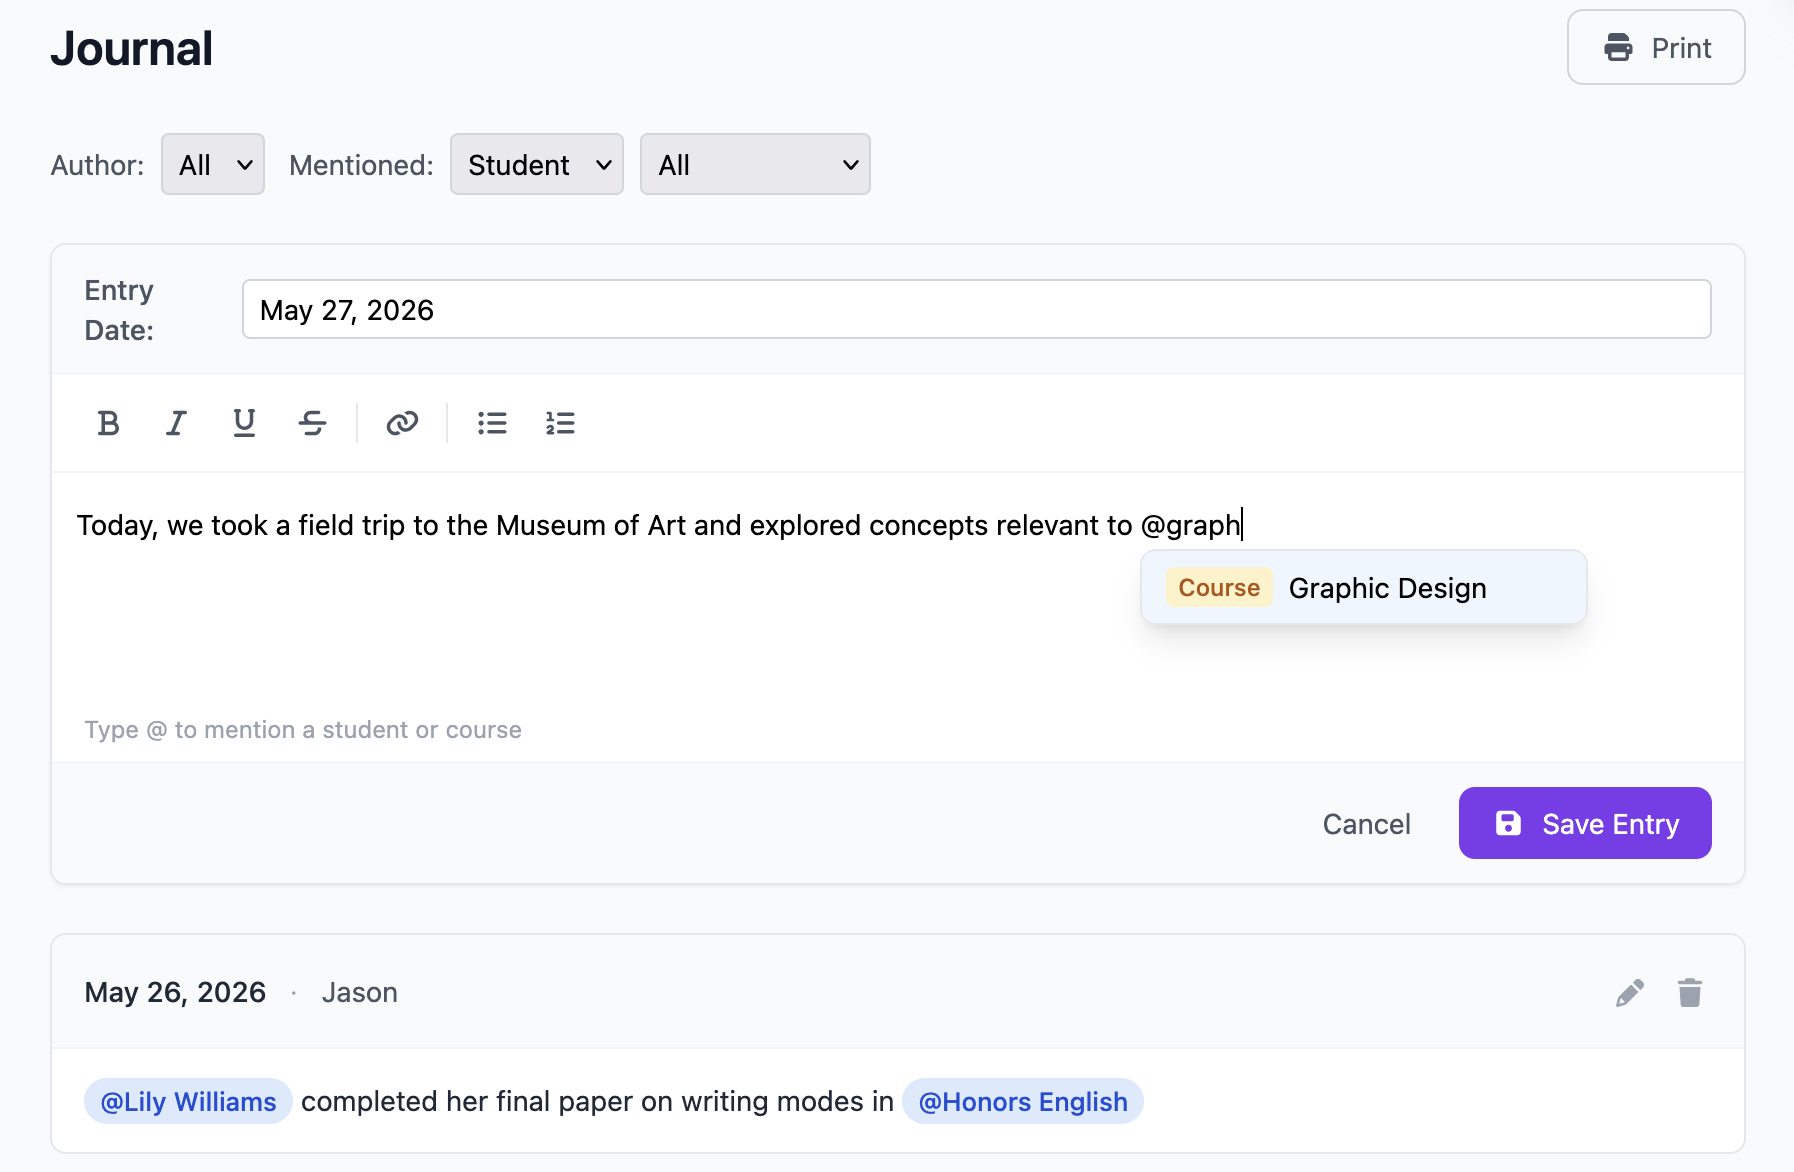
Task: Click the 'Mentioned:' label
Action: point(361,165)
